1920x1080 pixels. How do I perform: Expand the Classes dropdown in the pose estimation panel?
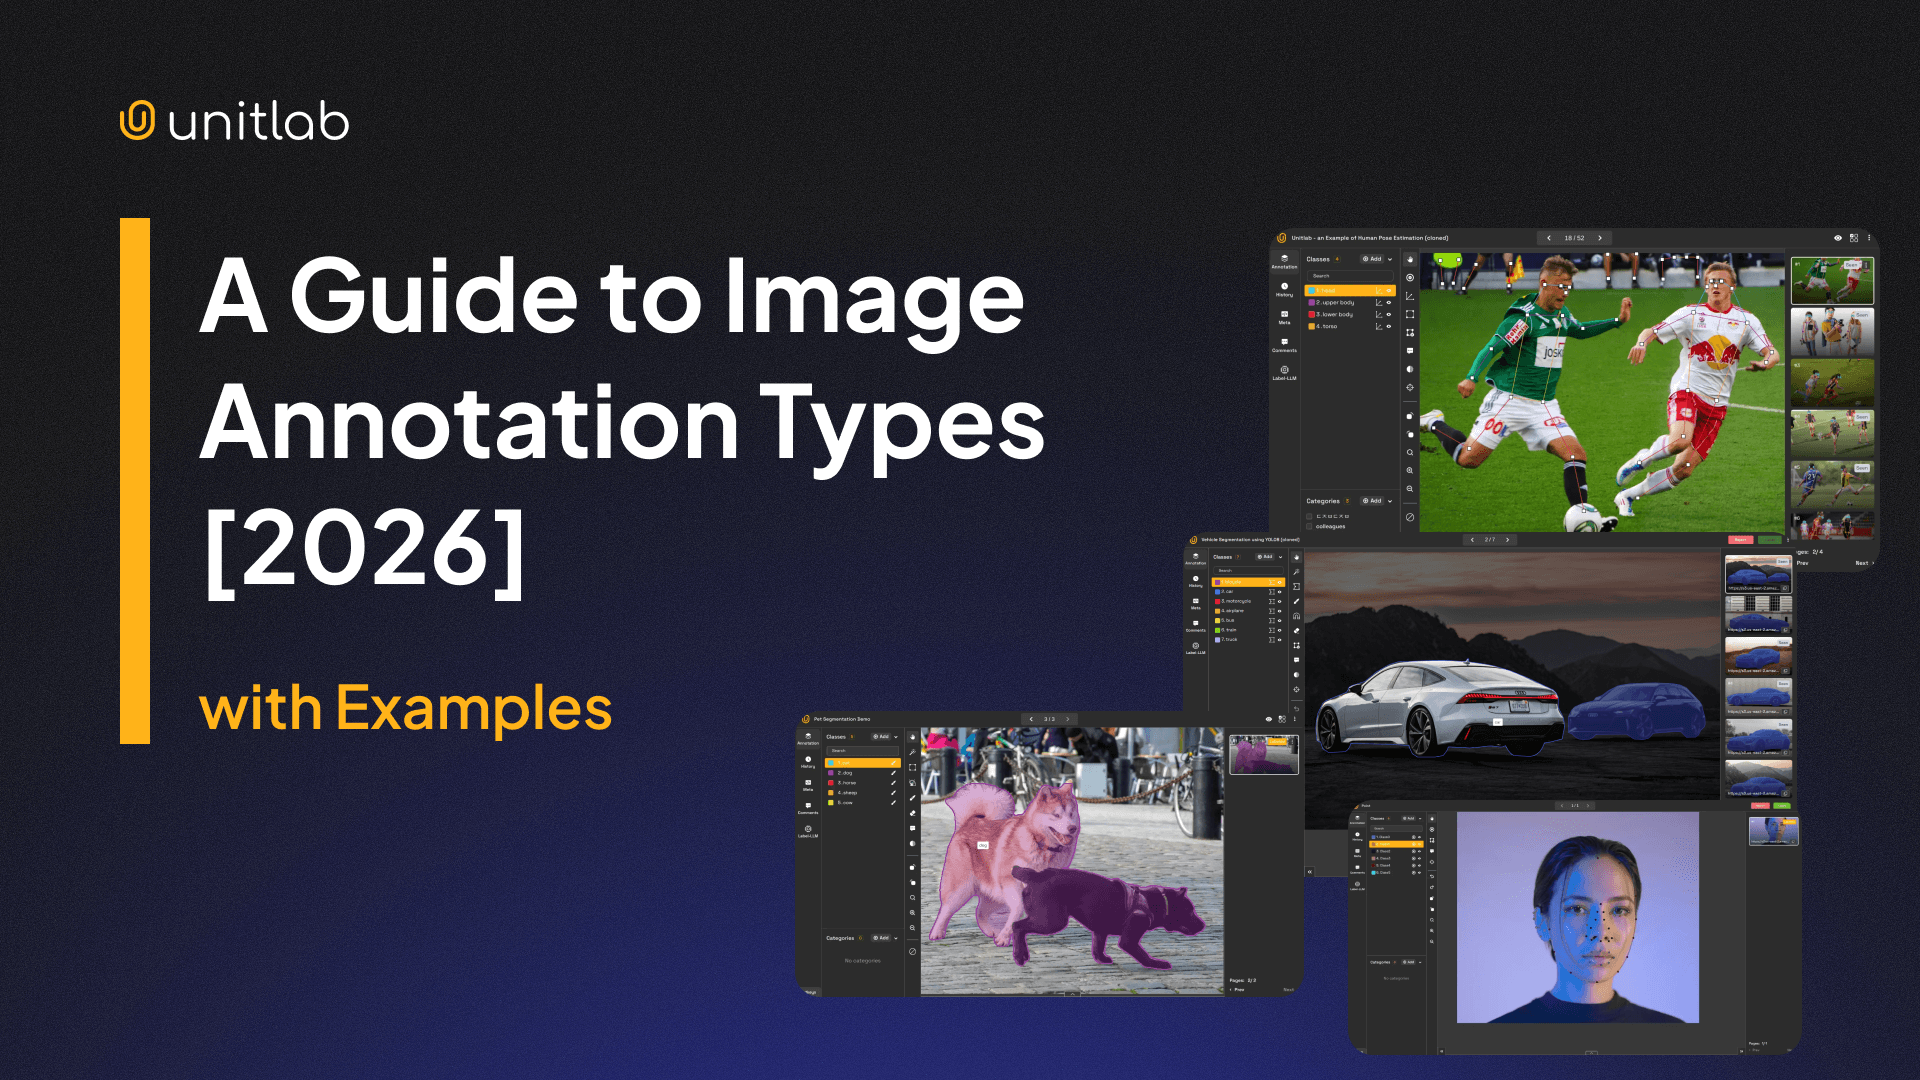click(x=1390, y=259)
